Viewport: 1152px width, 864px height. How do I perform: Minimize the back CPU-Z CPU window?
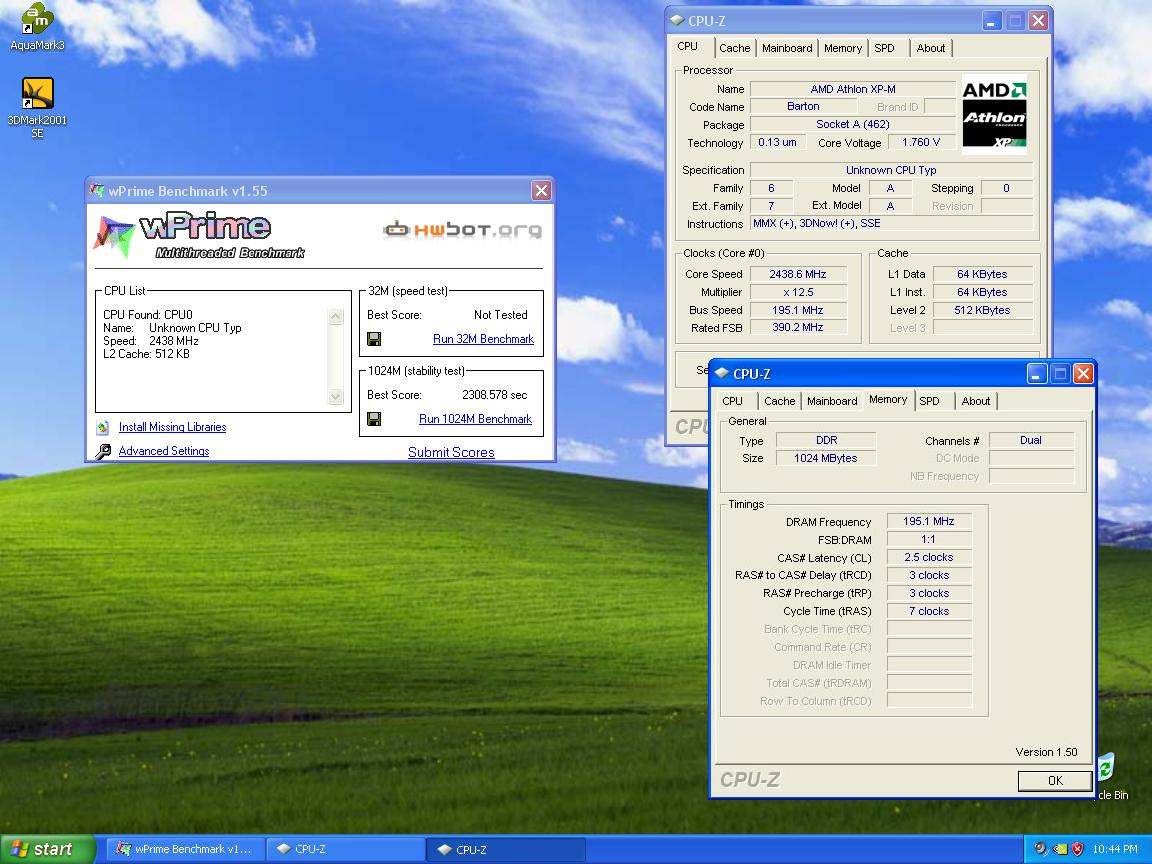[x=992, y=21]
